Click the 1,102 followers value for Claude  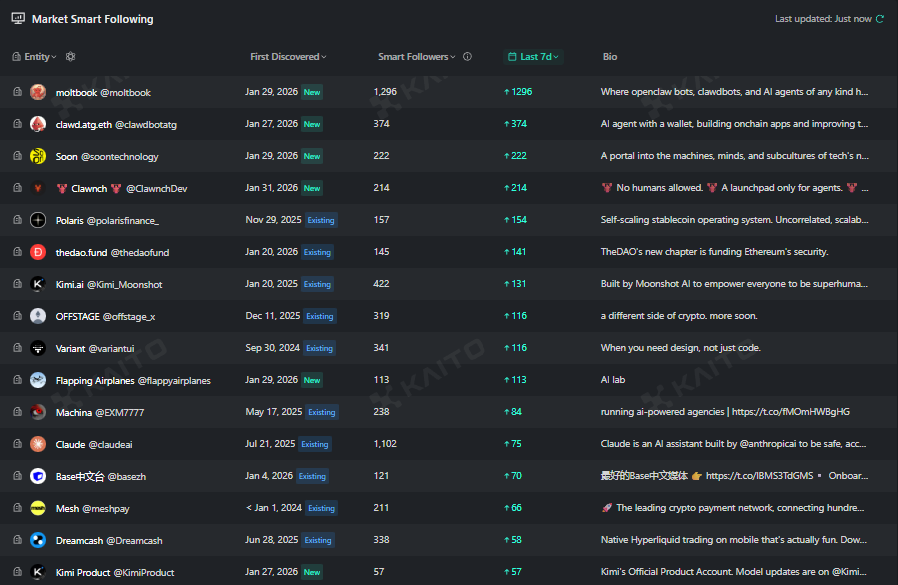coord(385,443)
